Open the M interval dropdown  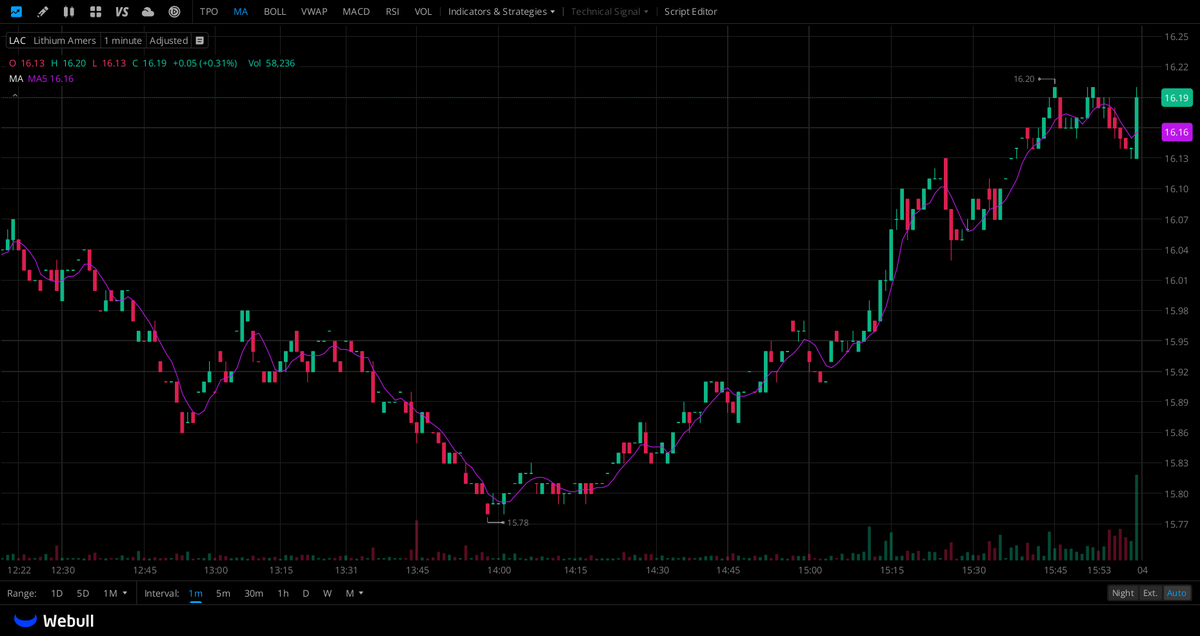(354, 593)
